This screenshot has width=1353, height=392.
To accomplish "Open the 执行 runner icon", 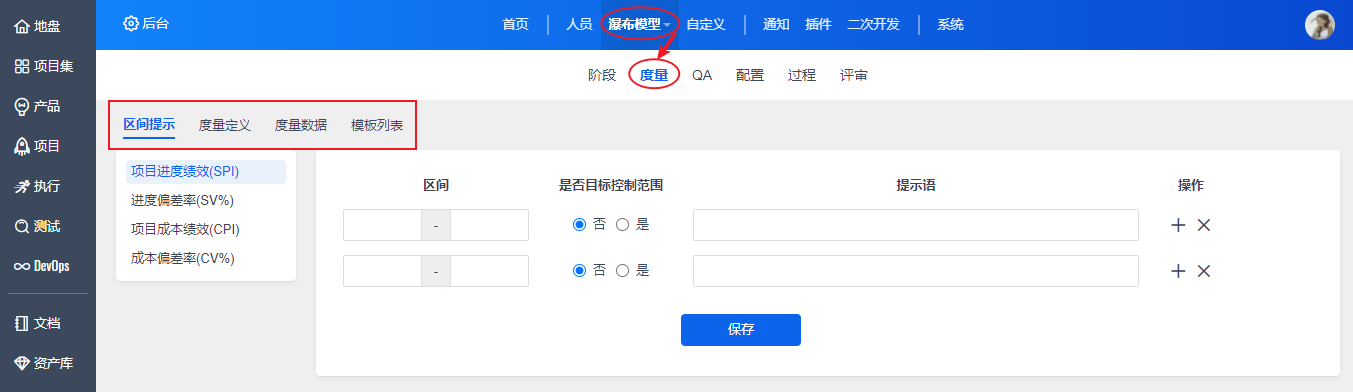I will pos(22,186).
